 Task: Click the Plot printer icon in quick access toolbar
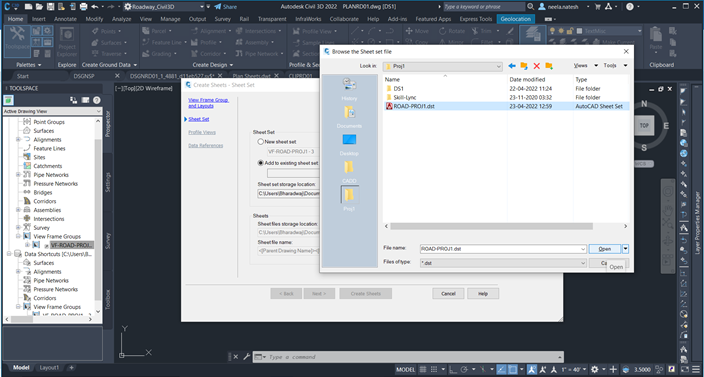pyautogui.click(x=84, y=7)
